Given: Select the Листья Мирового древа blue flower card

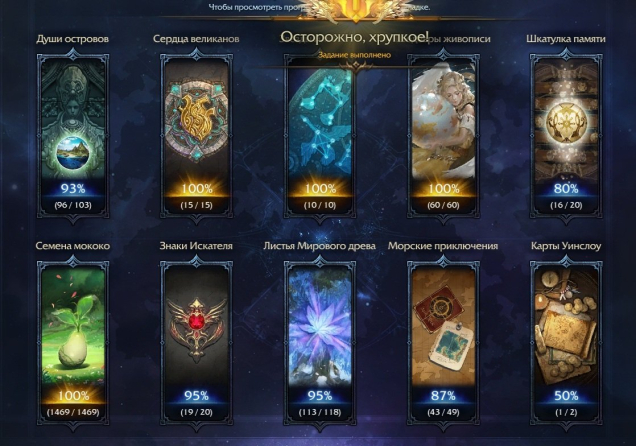Looking at the screenshot, I should 320,343.
